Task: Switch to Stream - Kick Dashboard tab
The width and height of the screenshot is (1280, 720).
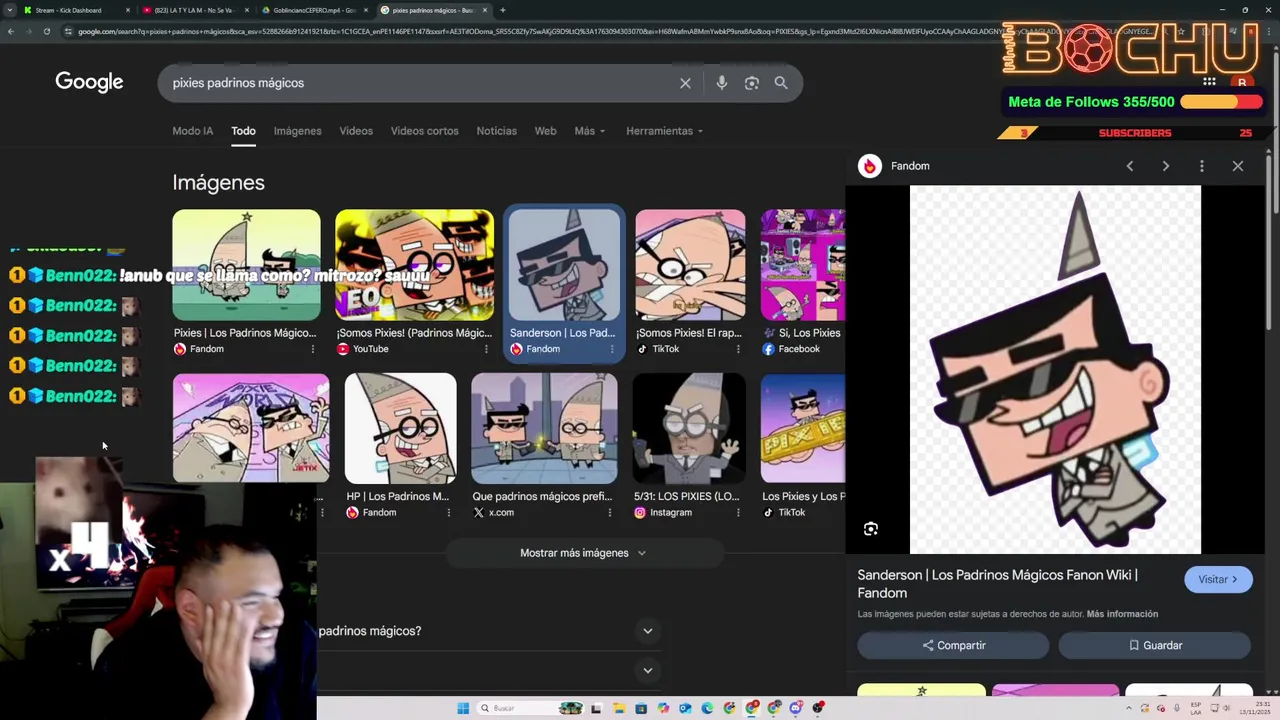Action: (x=74, y=10)
